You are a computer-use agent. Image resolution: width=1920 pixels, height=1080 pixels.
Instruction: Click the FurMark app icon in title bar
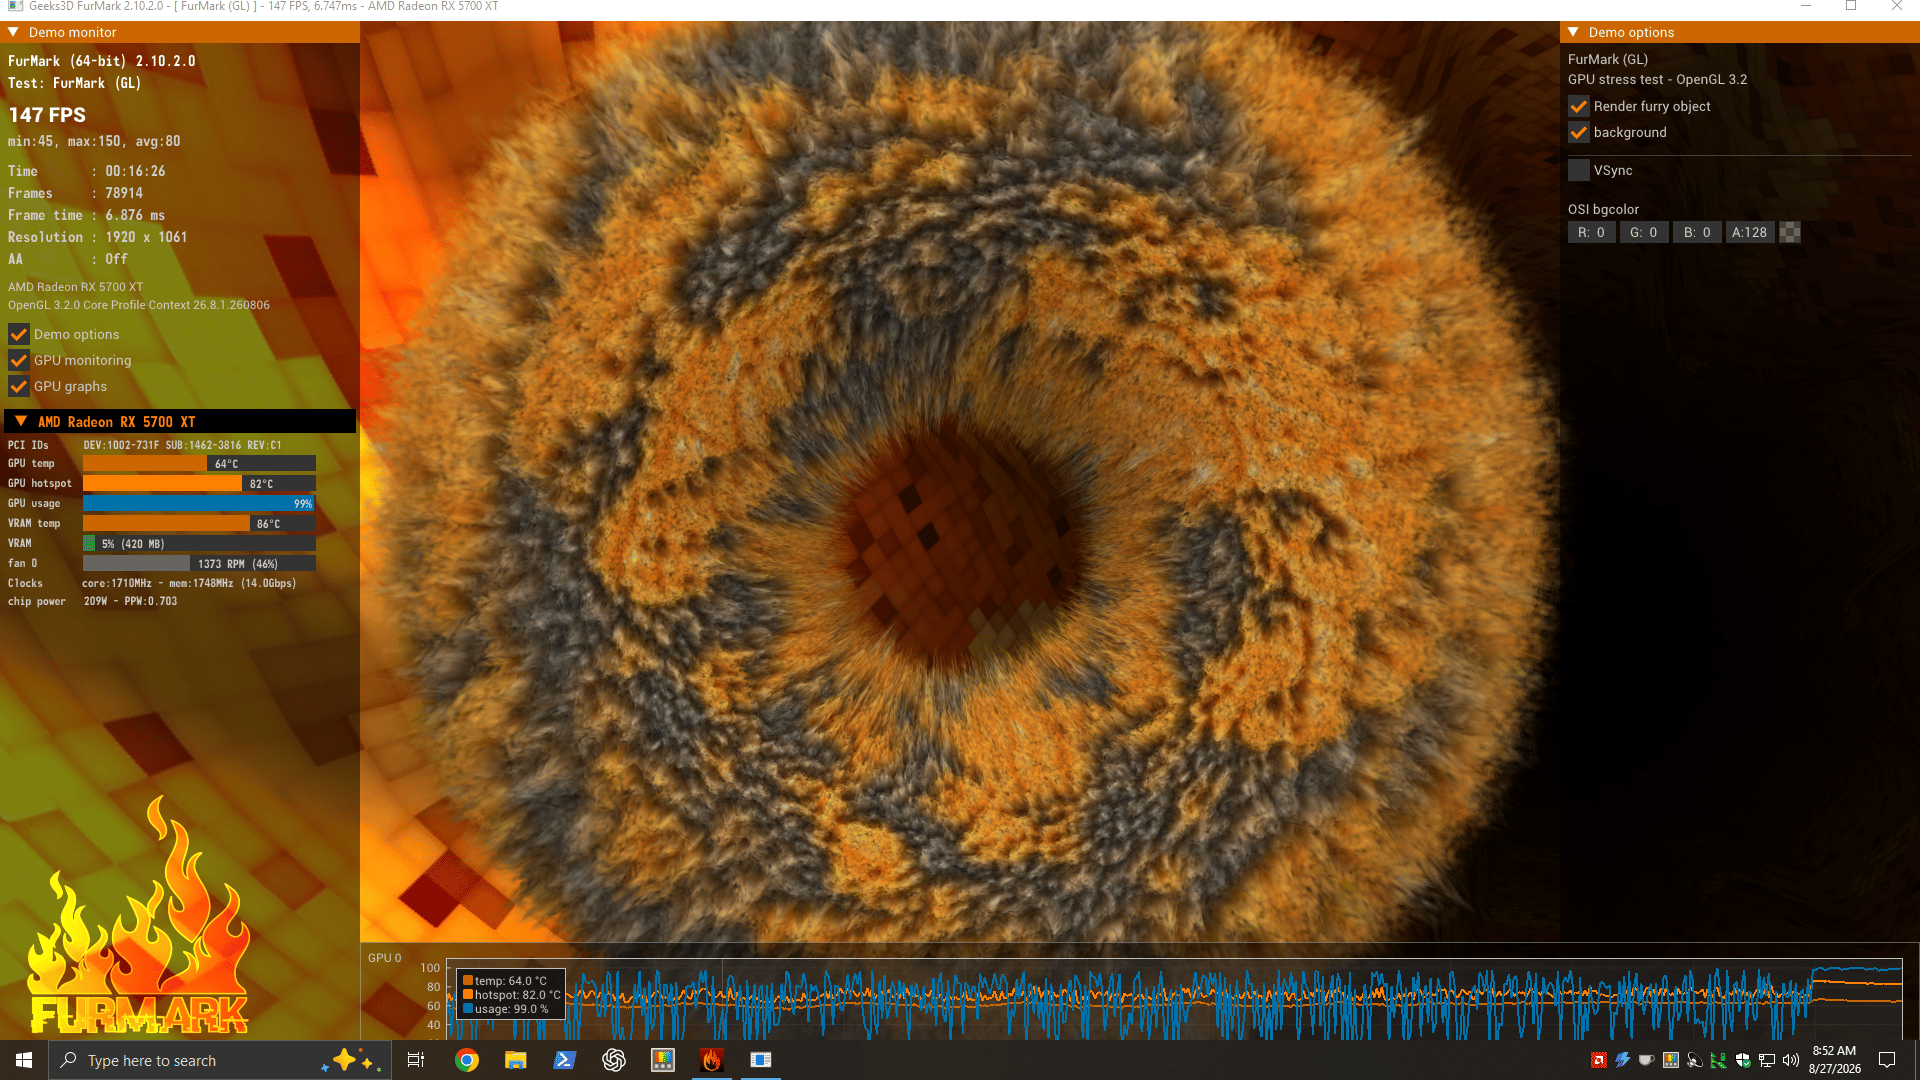15,6
